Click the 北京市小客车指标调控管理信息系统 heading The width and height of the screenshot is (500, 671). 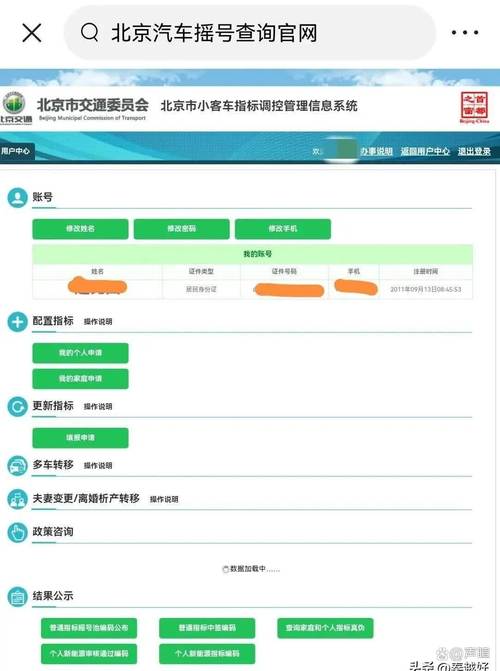click(x=259, y=106)
